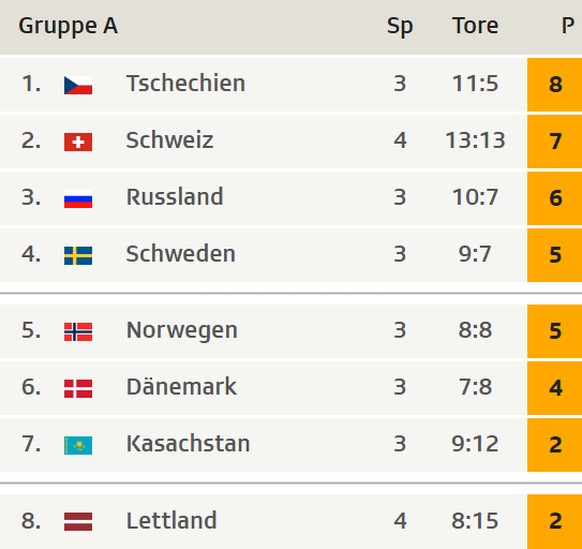Click the Swedish flag icon

(78, 255)
